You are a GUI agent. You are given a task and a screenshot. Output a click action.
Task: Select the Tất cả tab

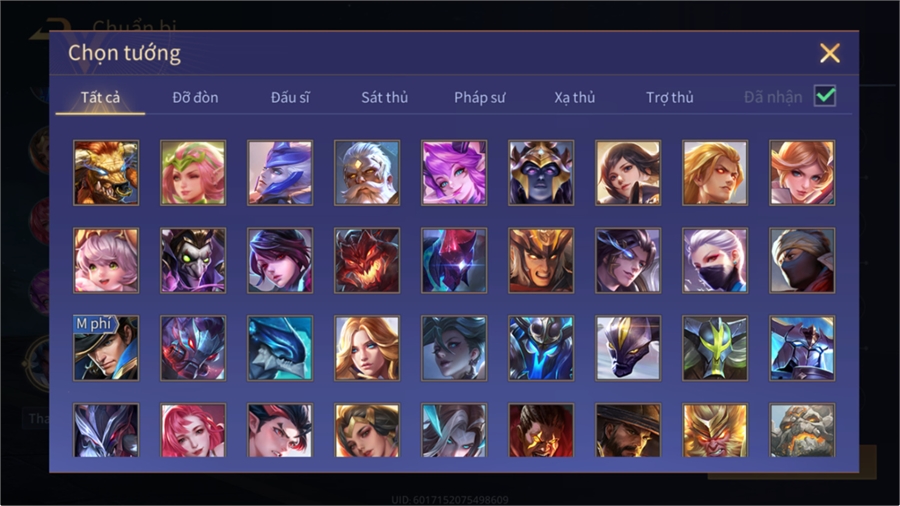100,98
